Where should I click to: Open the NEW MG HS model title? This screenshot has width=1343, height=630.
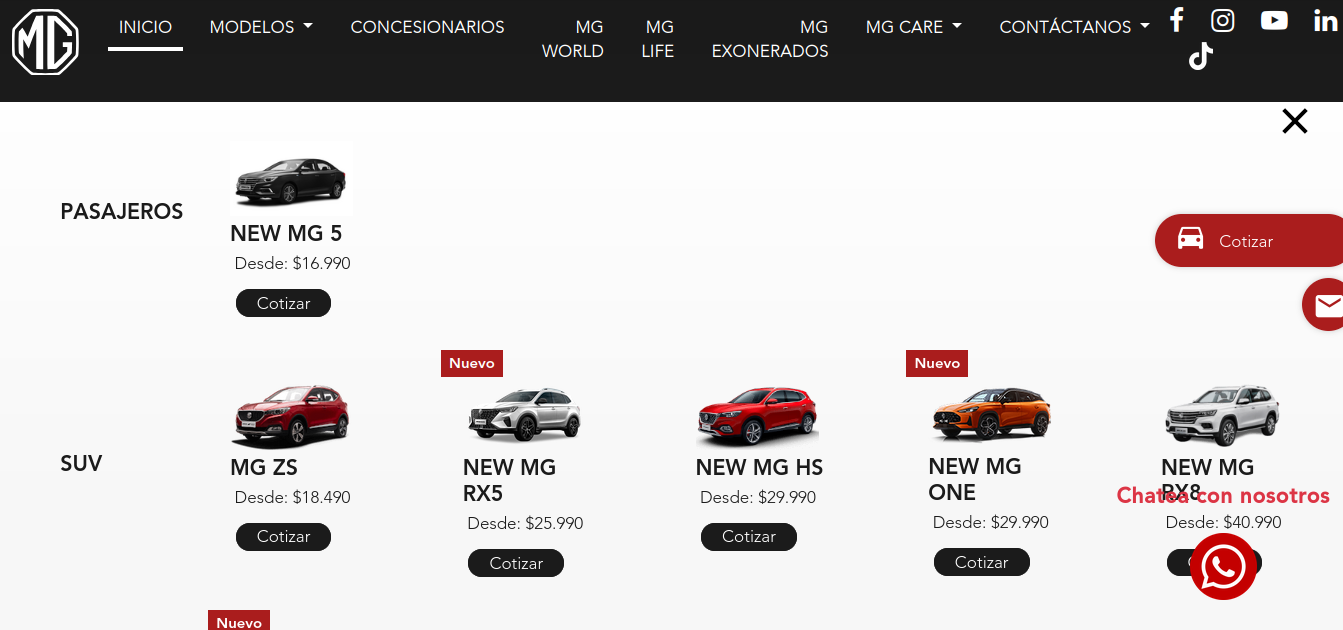[760, 467]
